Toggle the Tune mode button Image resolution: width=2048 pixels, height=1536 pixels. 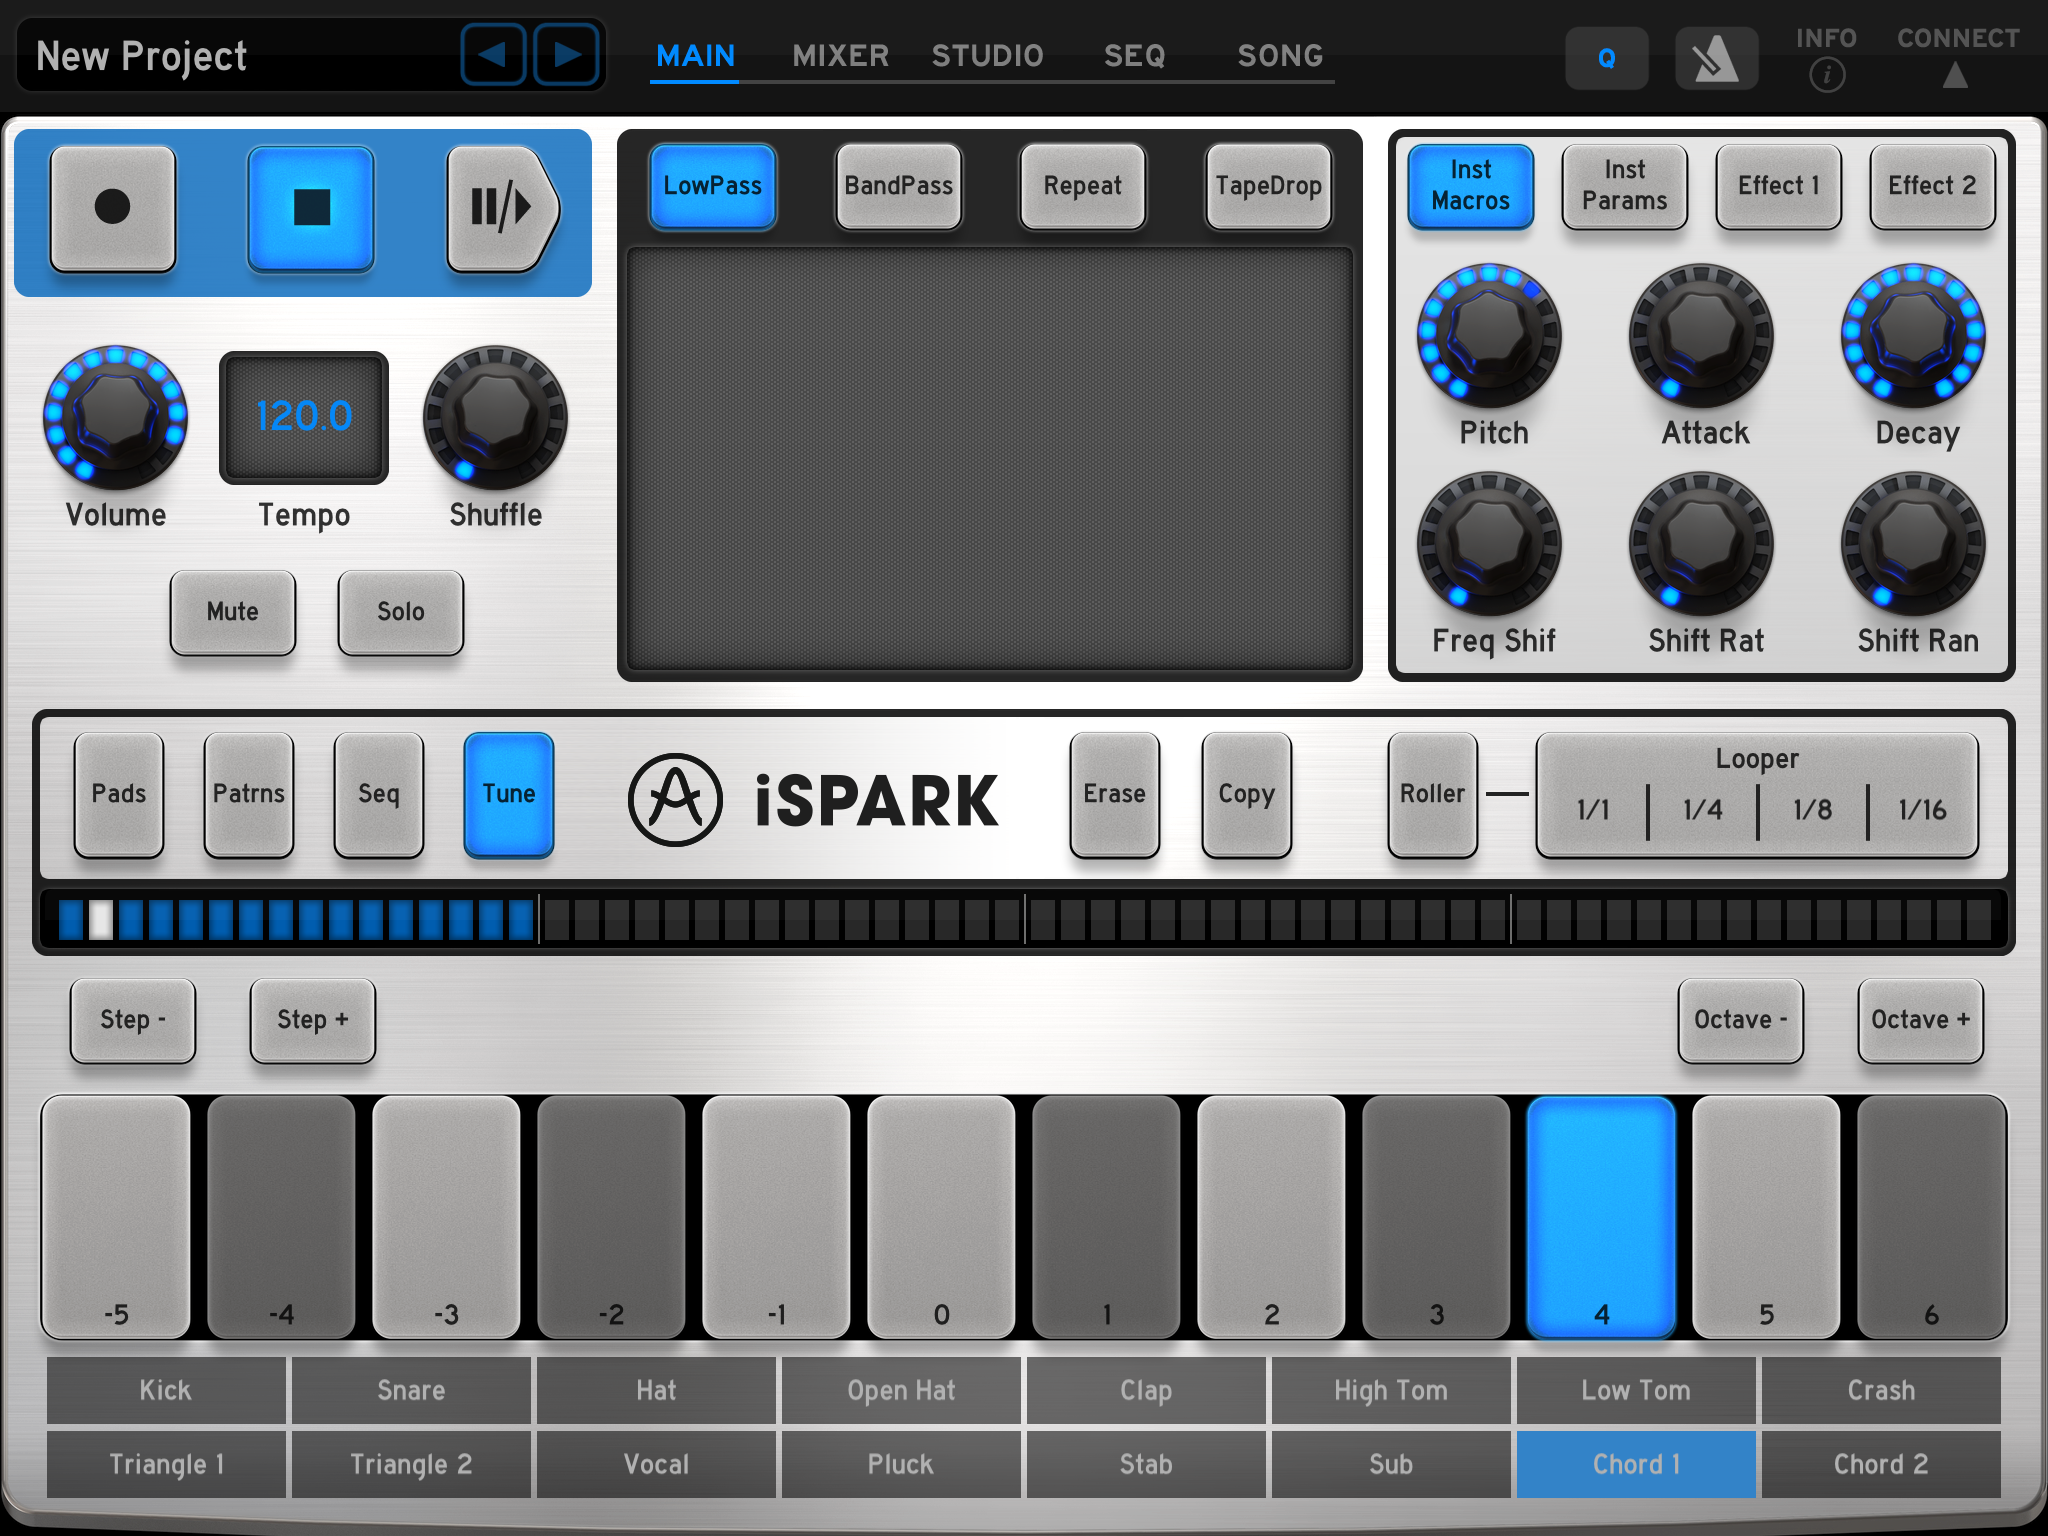509,795
